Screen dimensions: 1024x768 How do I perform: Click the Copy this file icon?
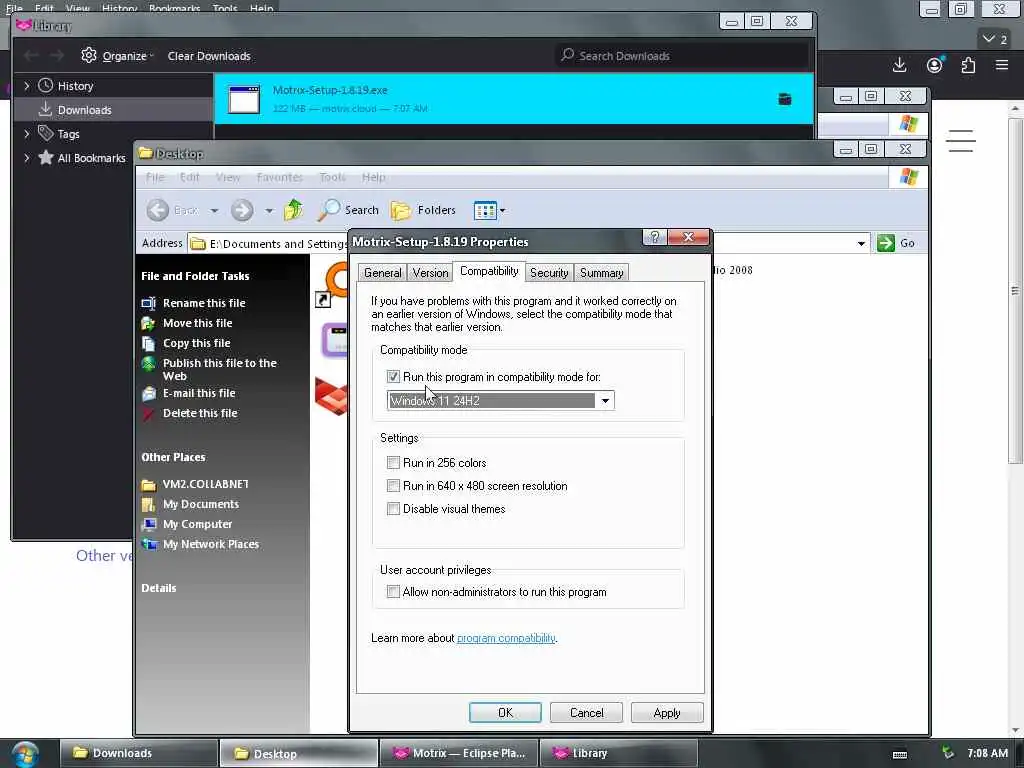point(148,344)
